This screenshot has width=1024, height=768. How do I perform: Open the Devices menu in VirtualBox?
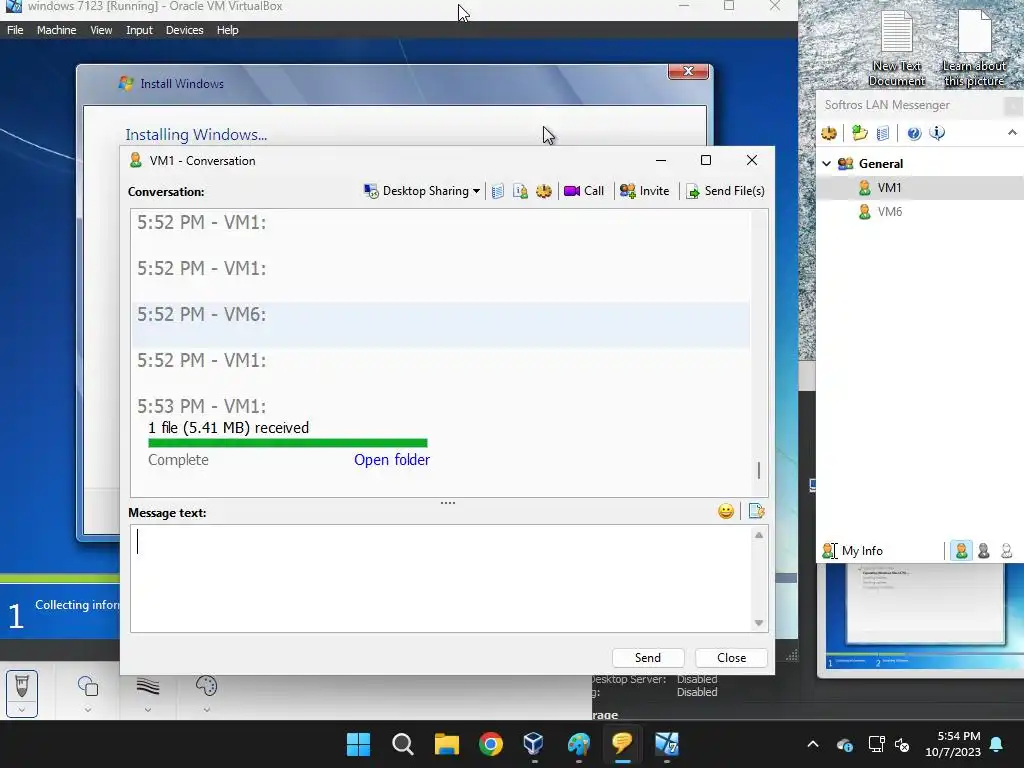pos(184,30)
